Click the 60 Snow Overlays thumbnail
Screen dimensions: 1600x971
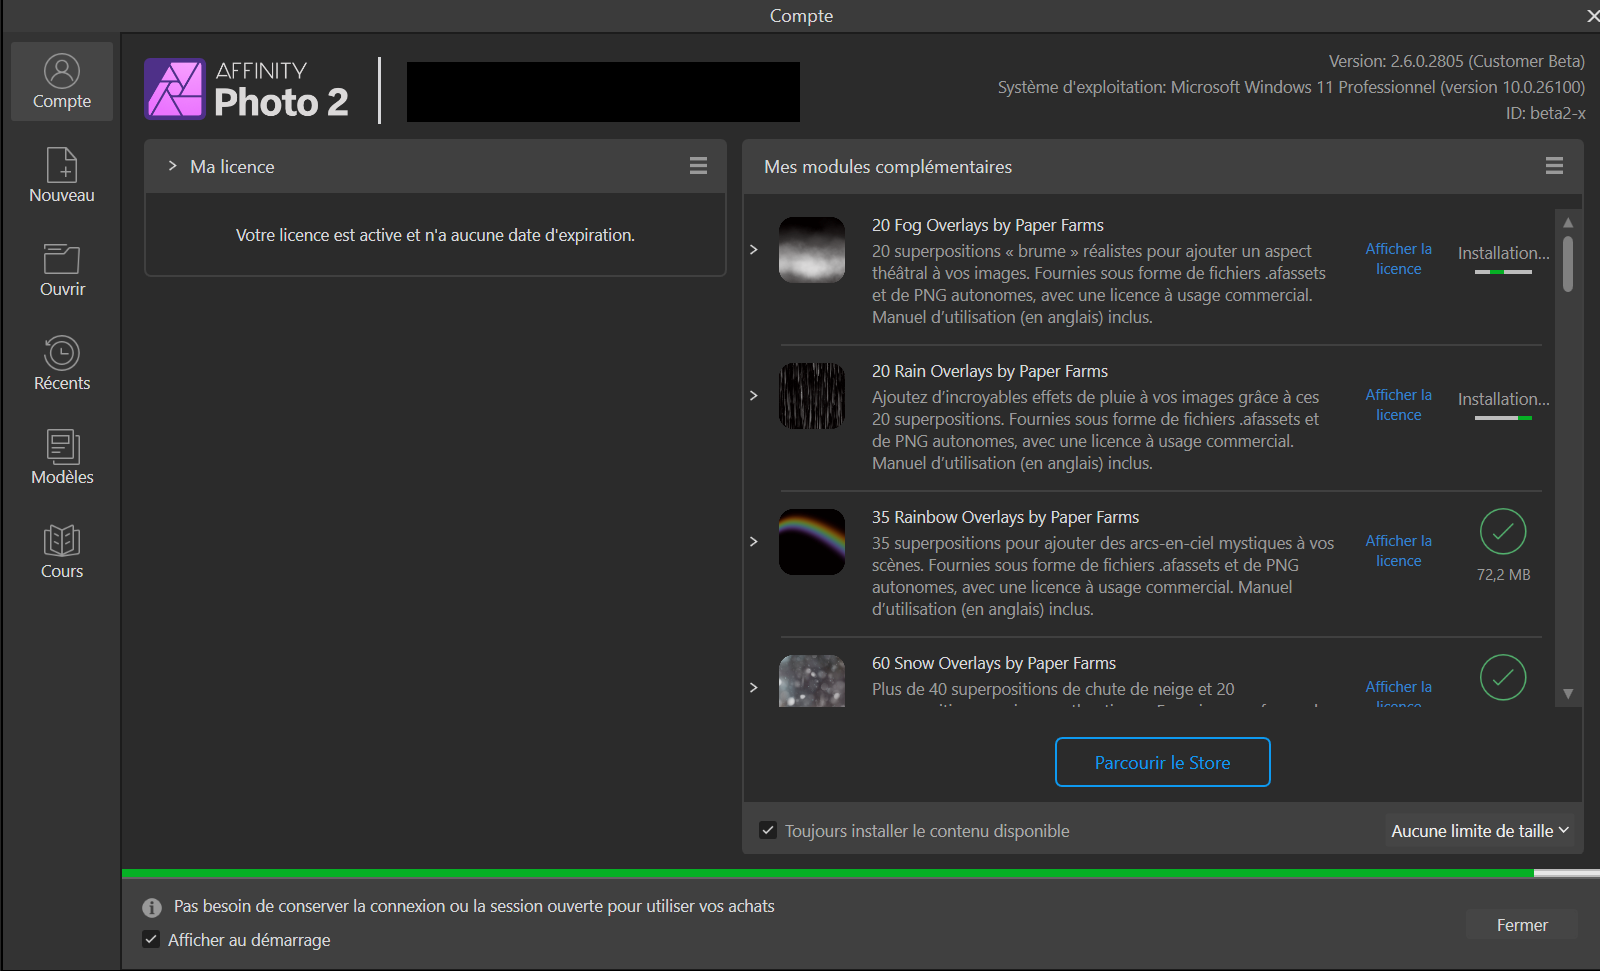[812, 681]
